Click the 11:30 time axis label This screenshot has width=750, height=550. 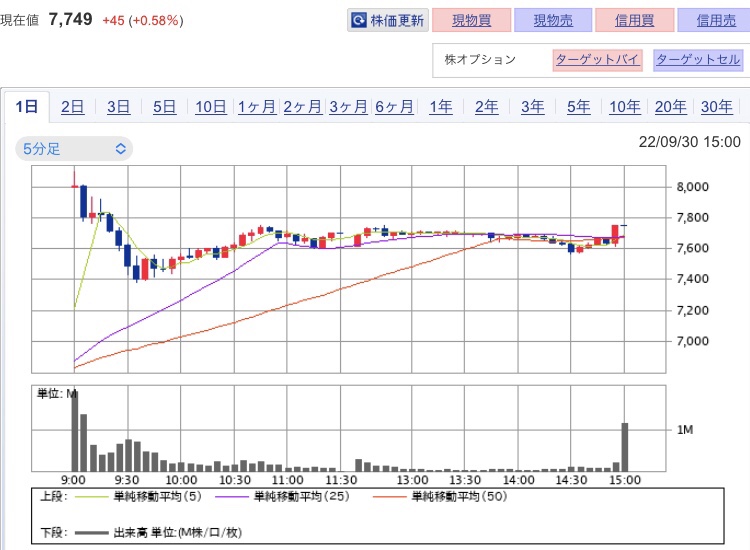coord(341,480)
